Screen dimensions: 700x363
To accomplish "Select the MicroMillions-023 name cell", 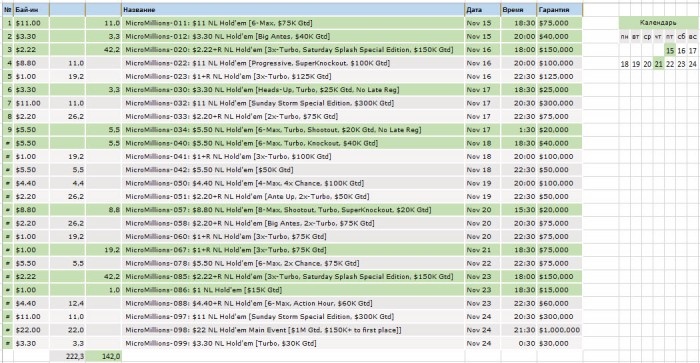I will (x=293, y=76).
